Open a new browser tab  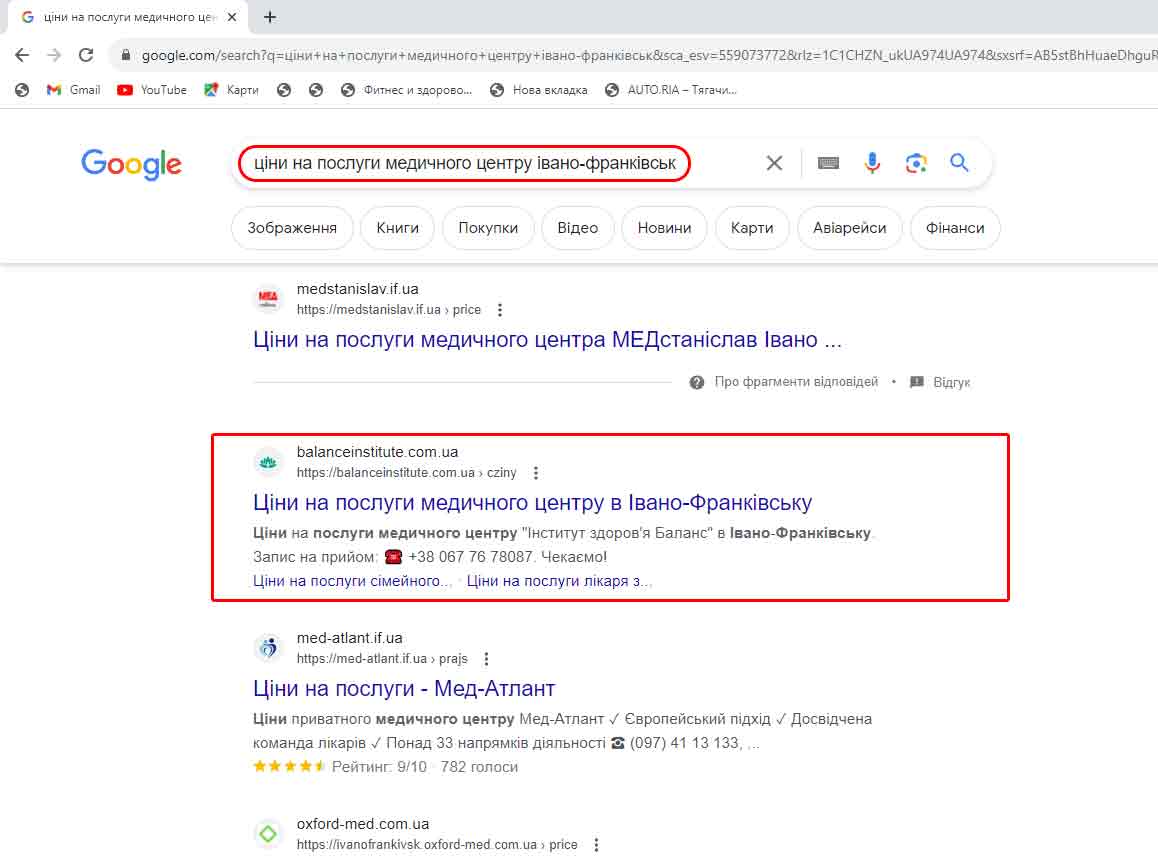tap(270, 17)
